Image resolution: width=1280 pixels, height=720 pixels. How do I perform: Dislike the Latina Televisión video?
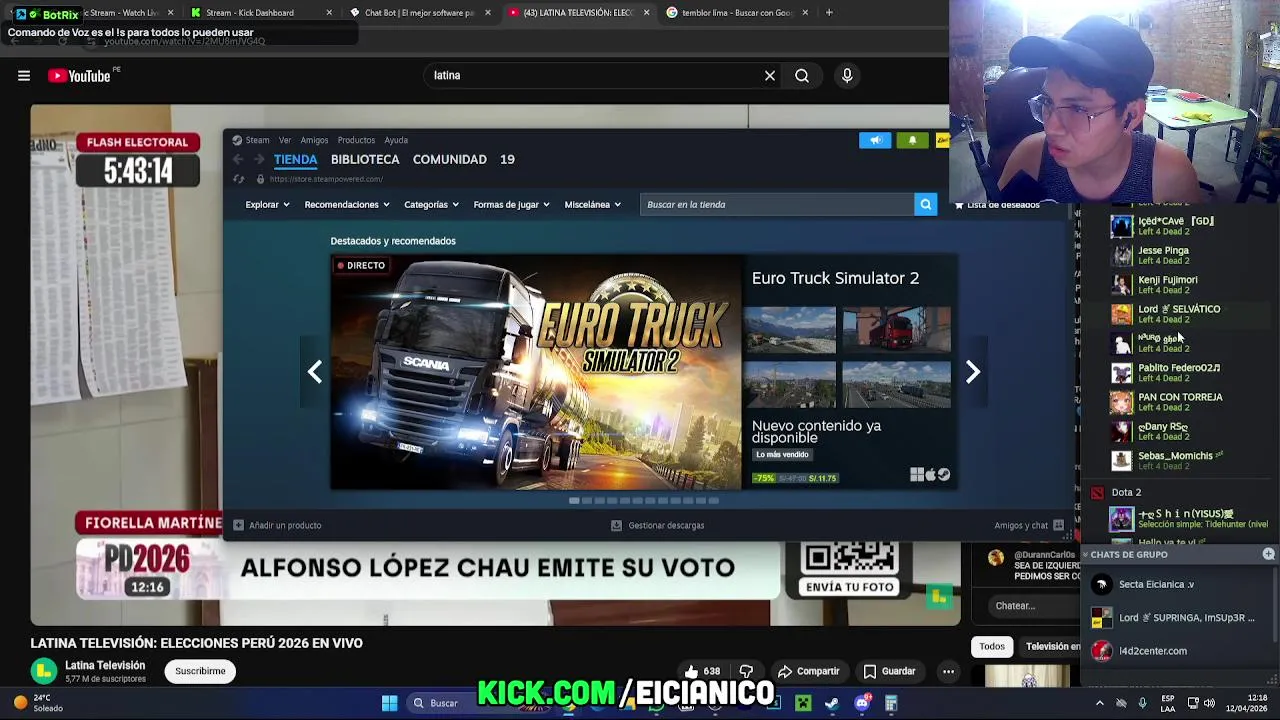pos(746,672)
